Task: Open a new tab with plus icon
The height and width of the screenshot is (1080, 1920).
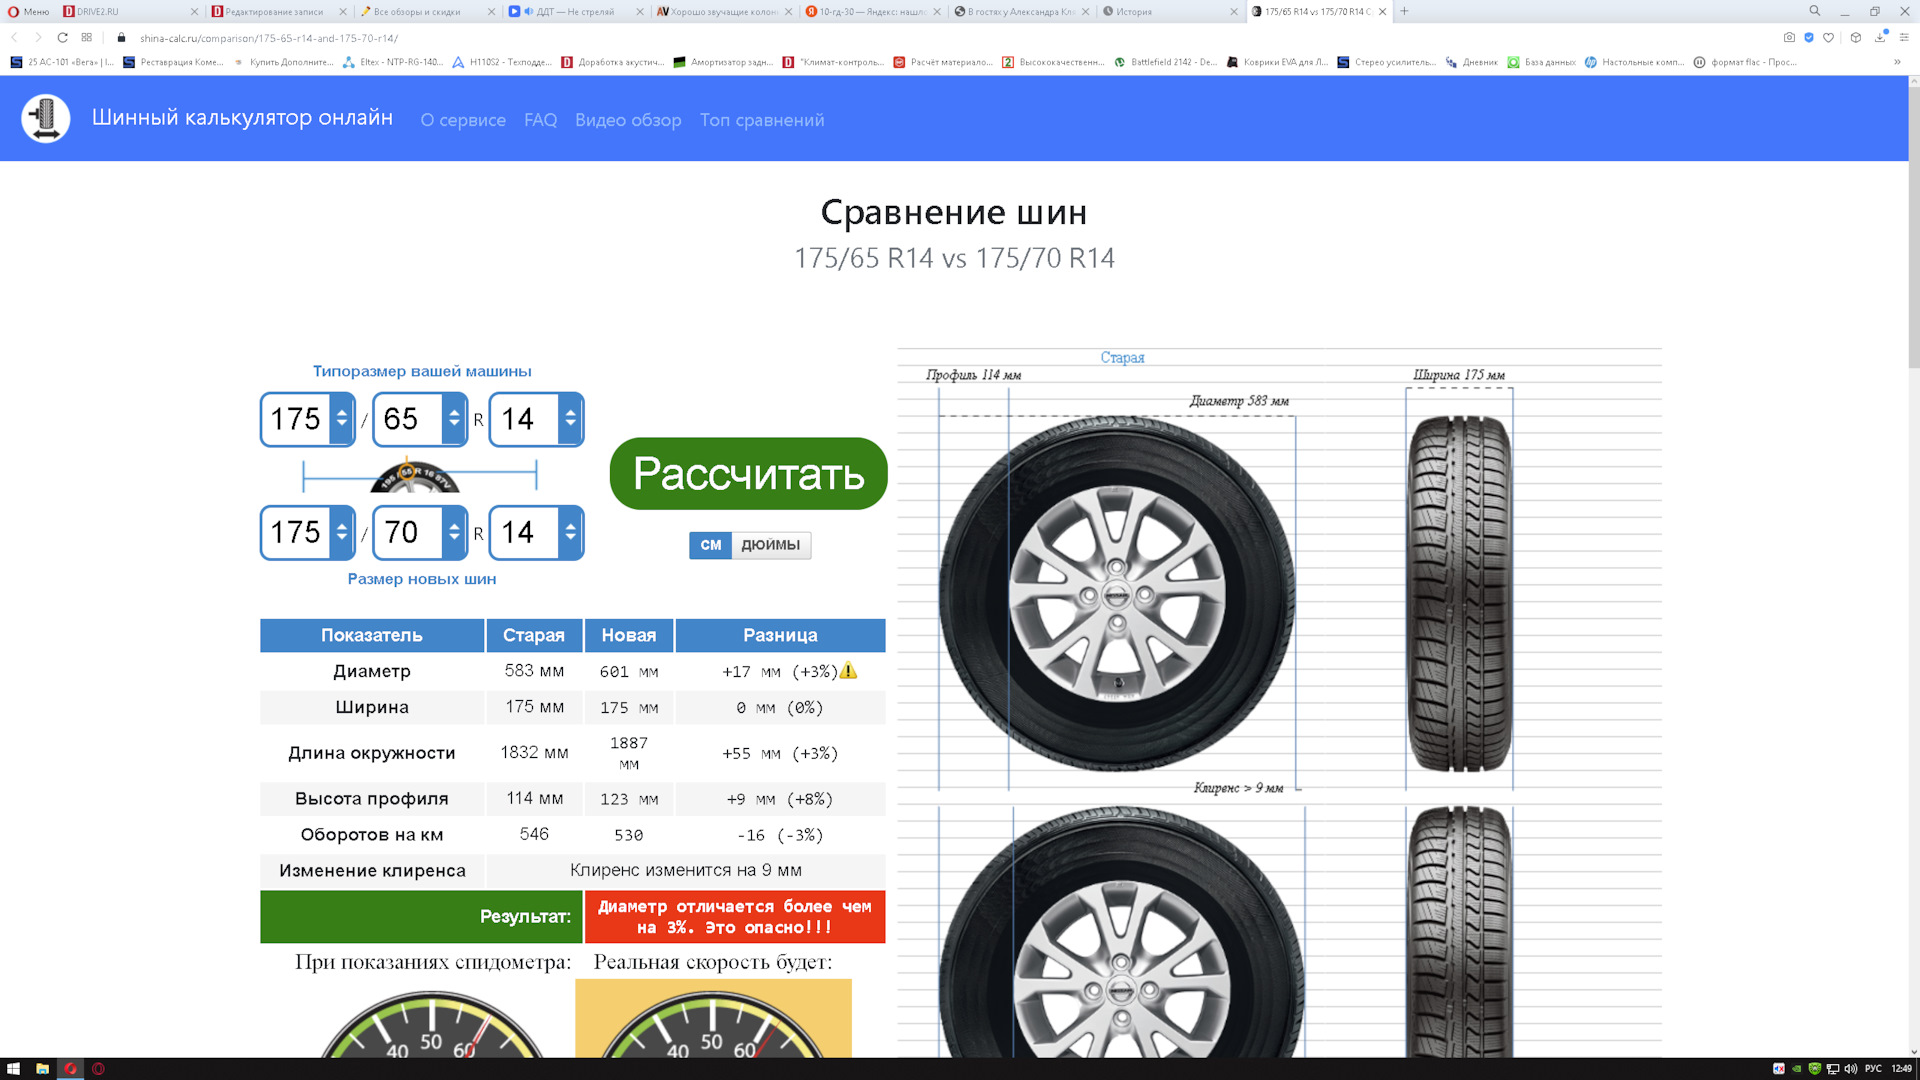Action: coord(1404,11)
